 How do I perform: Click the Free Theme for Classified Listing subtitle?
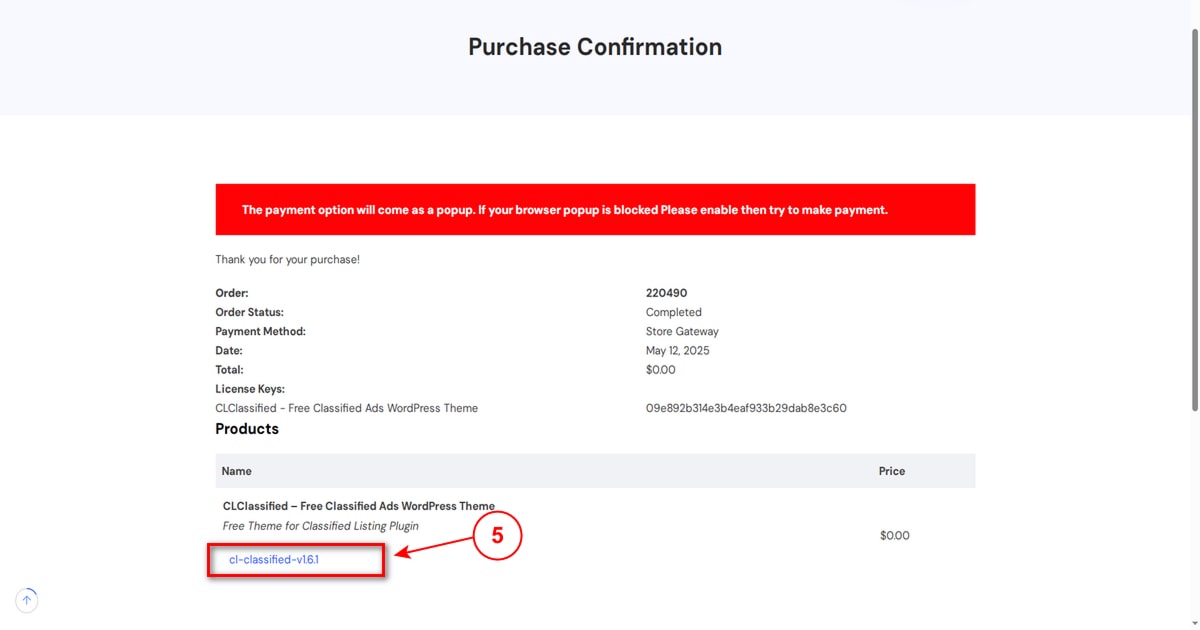(x=321, y=526)
